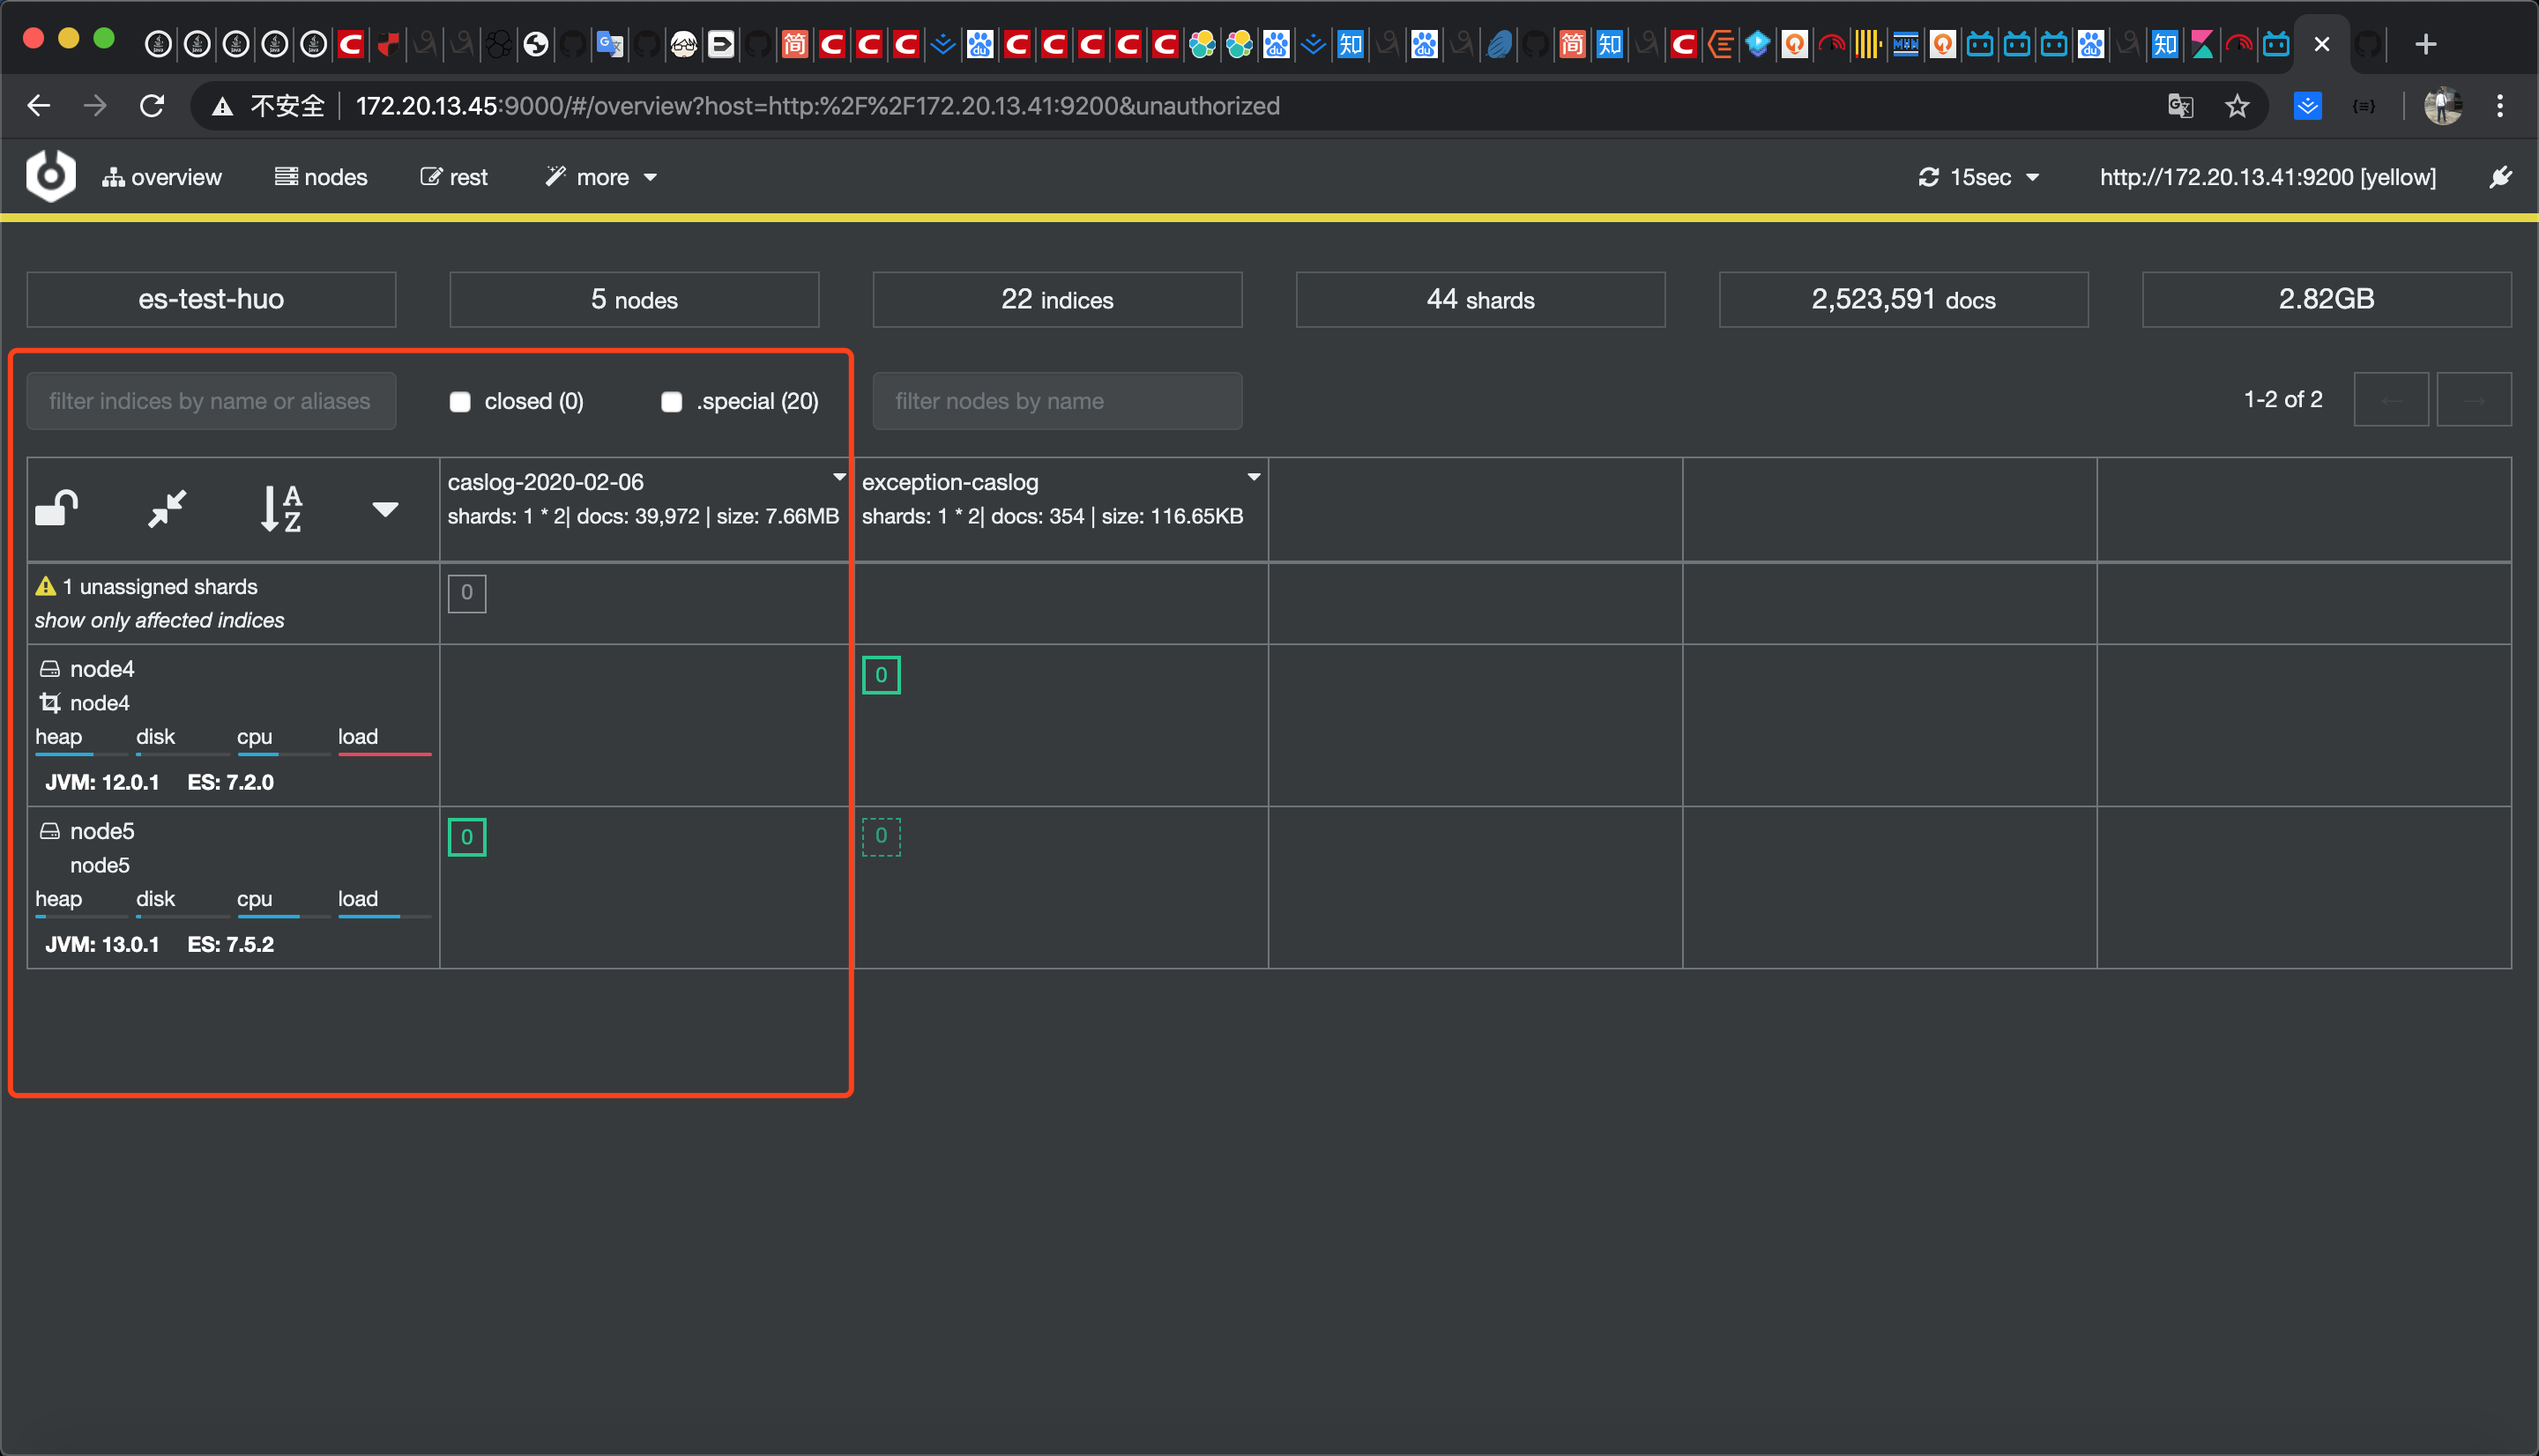Enable the closed (0) checkbox
2539x1456 pixels.
pyautogui.click(x=460, y=402)
